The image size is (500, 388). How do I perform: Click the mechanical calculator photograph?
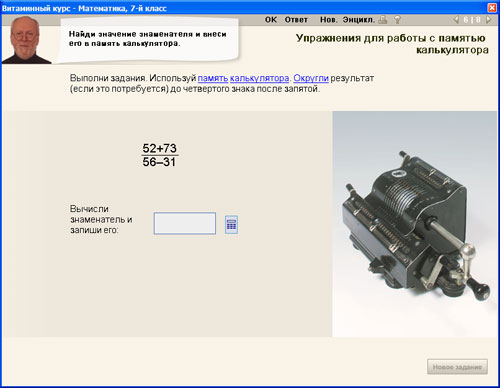(x=415, y=224)
